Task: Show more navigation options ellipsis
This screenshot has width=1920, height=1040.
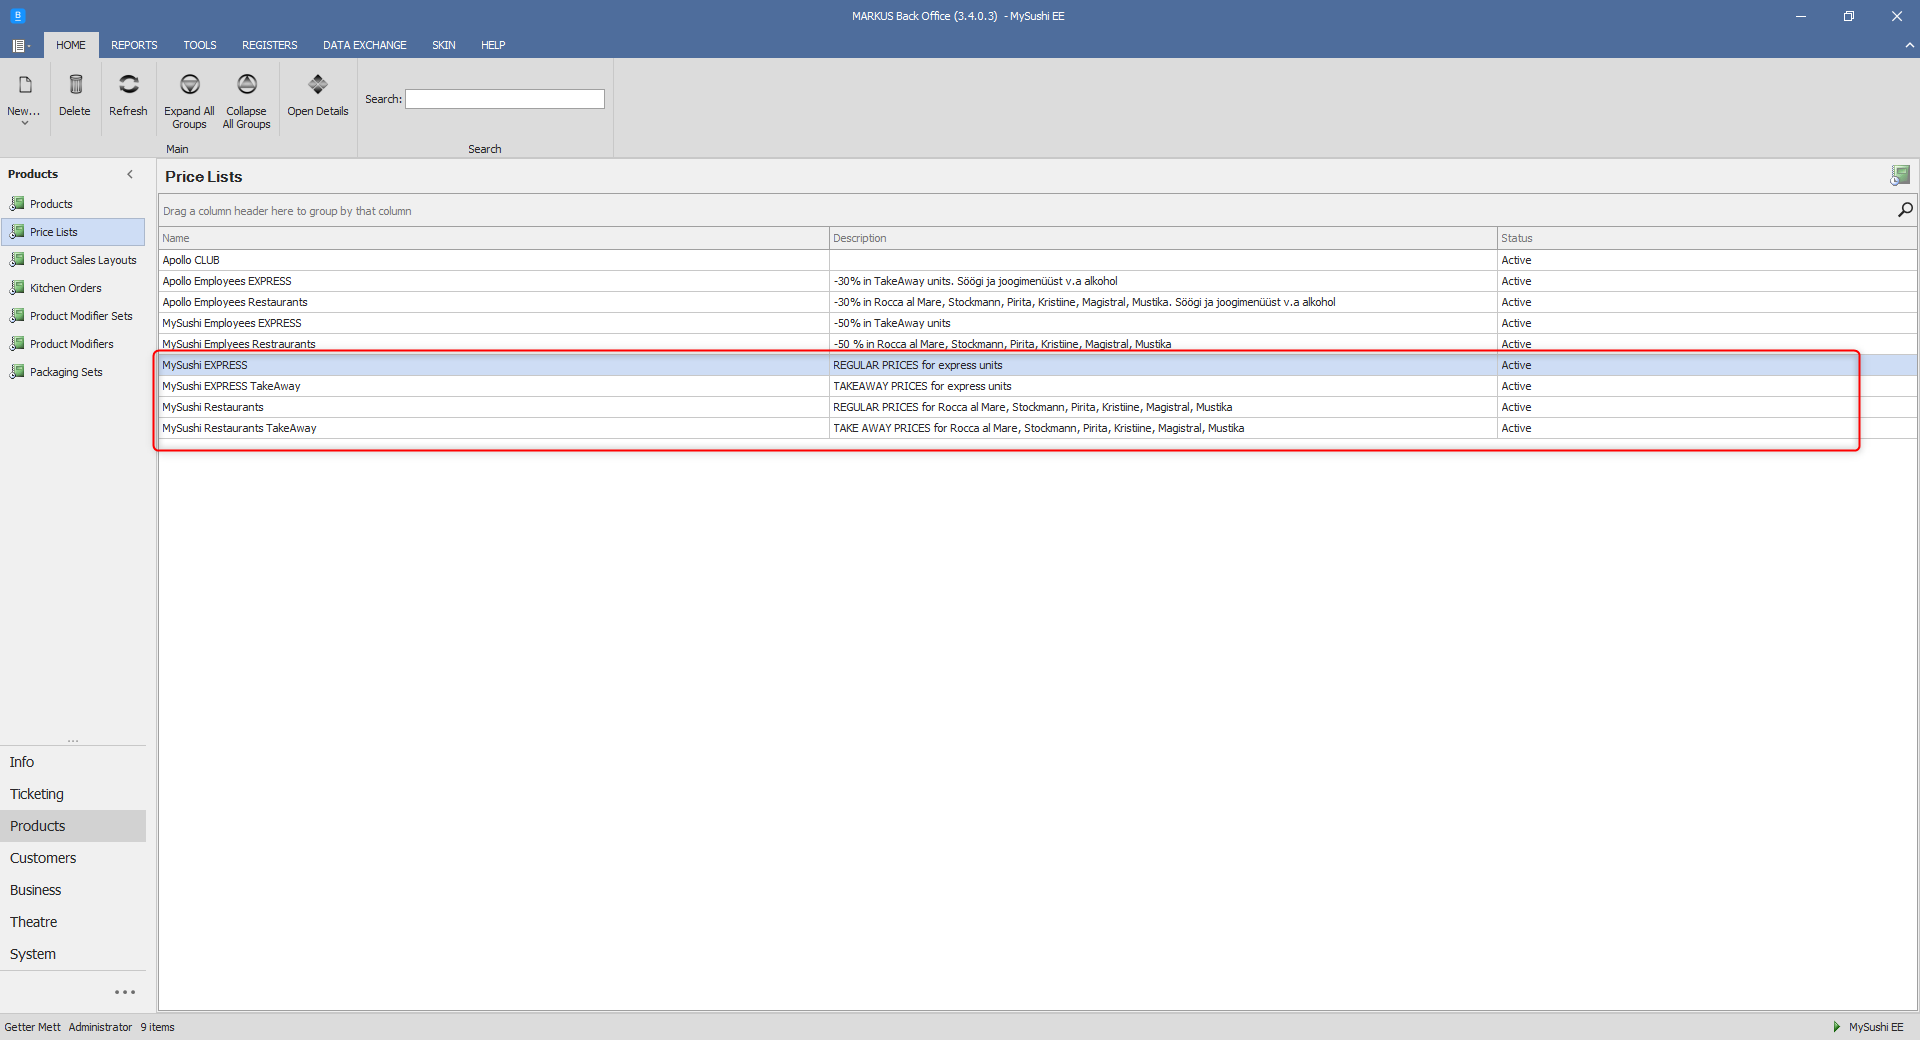Action: [125, 992]
